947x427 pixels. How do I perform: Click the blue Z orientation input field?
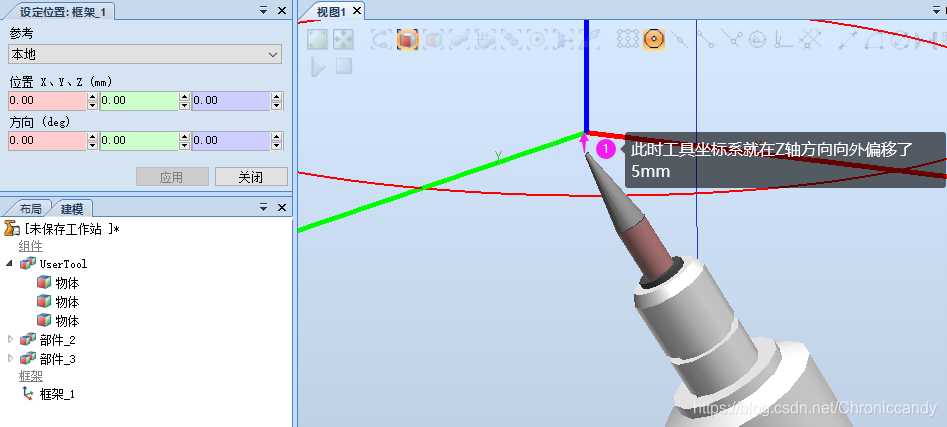231,141
